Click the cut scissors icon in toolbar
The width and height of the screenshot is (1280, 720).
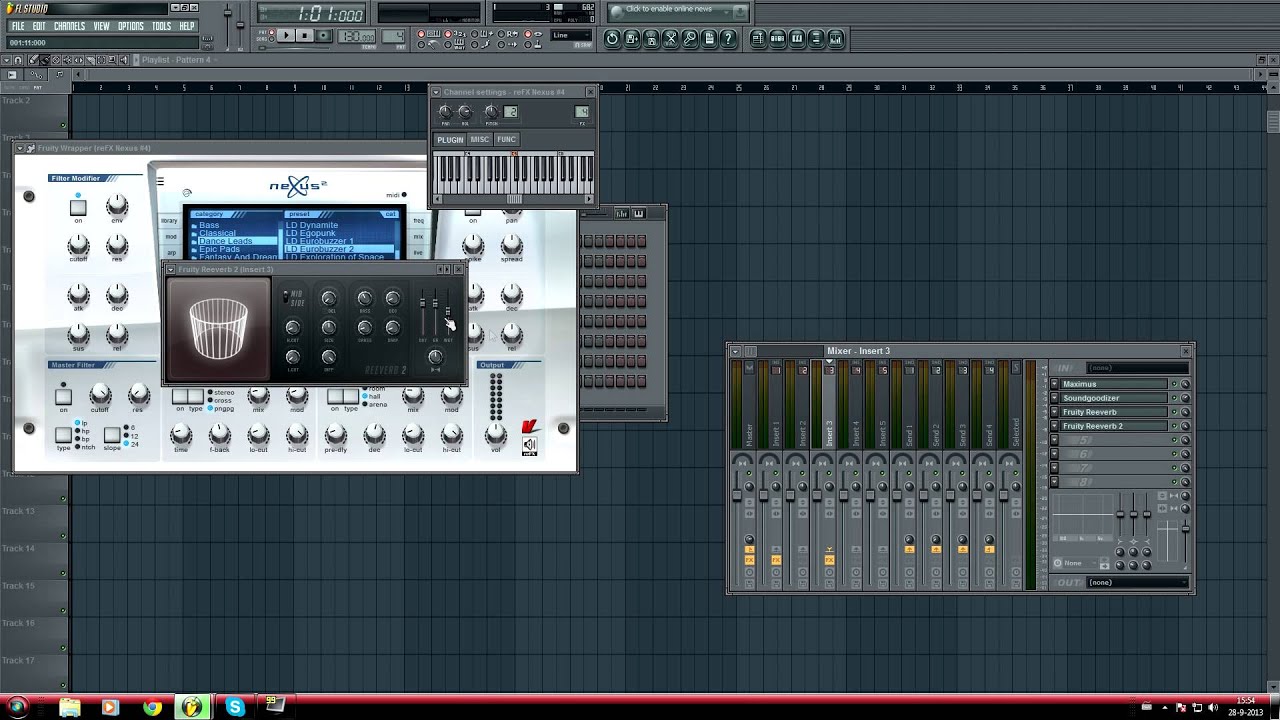click(670, 38)
